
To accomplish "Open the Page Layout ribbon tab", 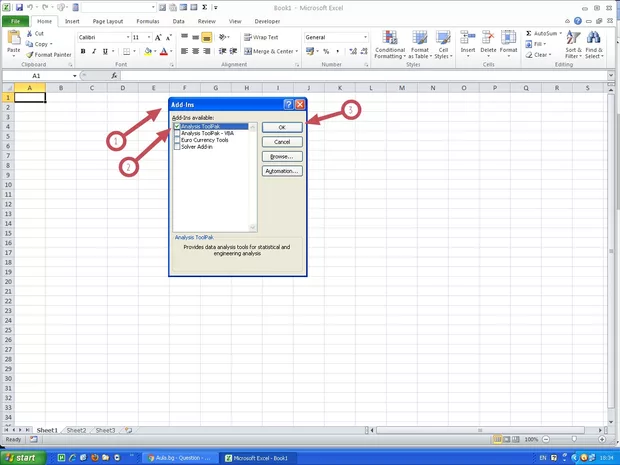I will coord(108,20).
